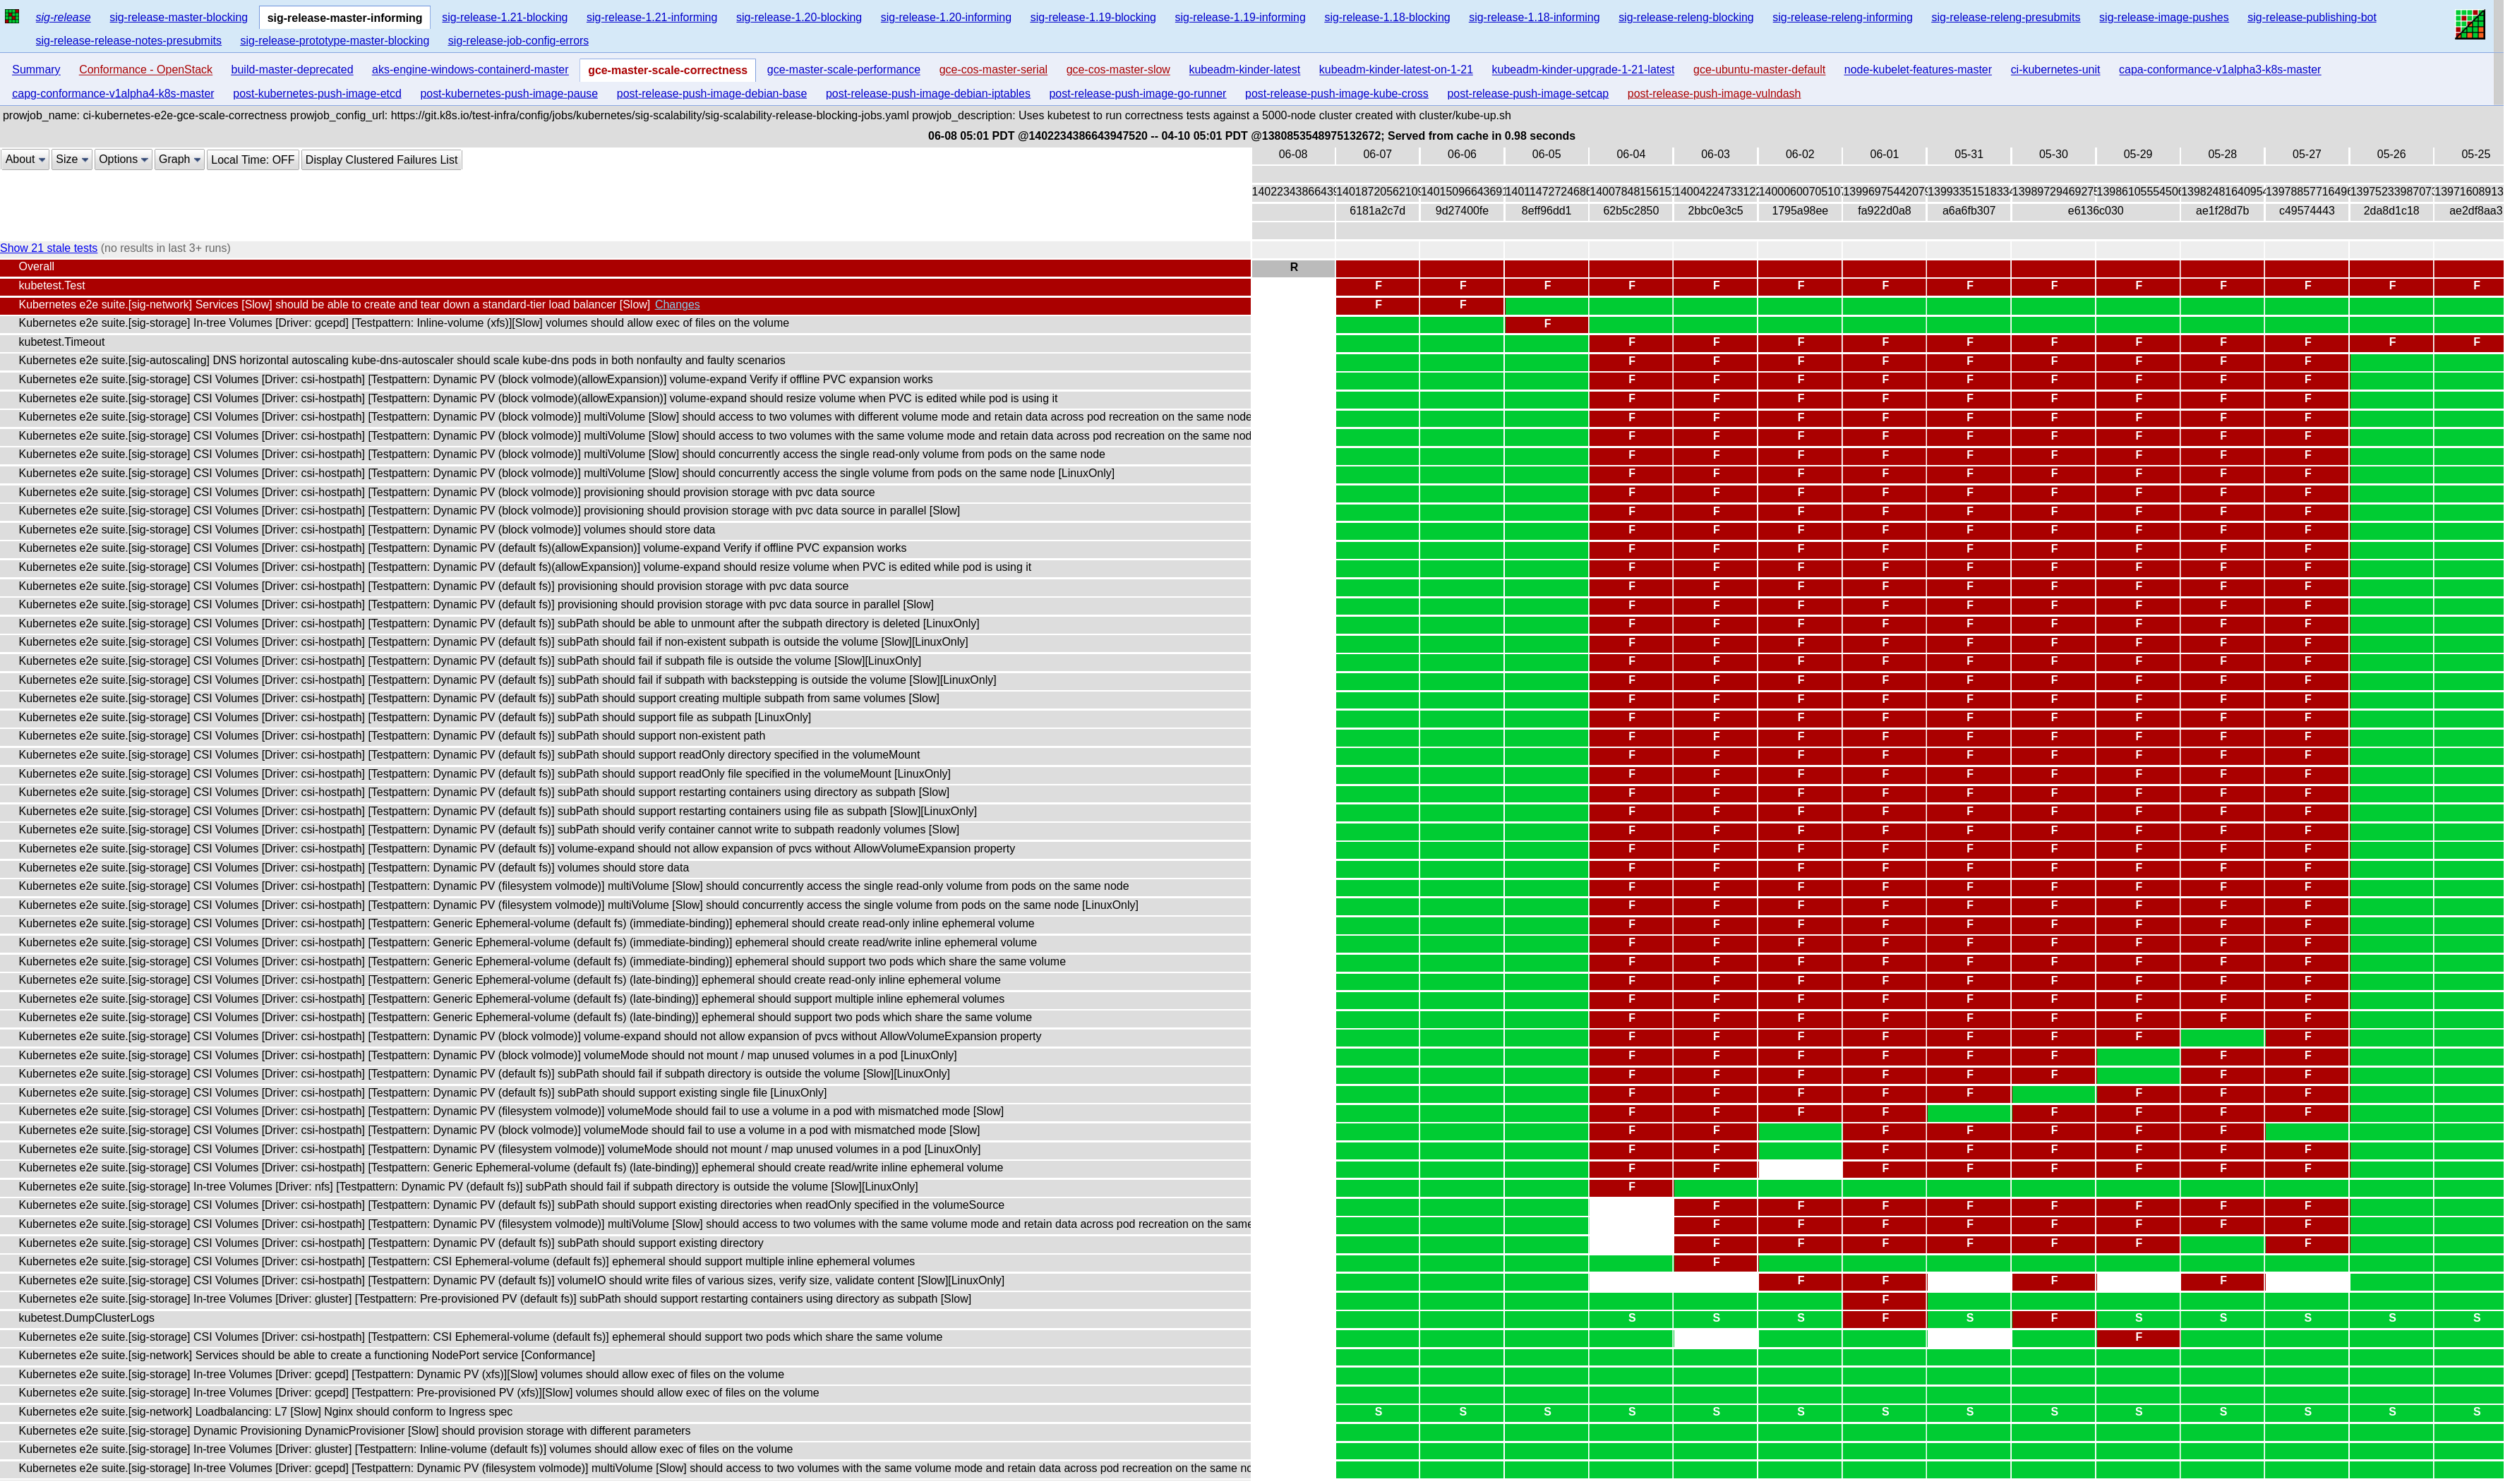Viewport: 2510px width, 1484px height.
Task: Expand the Options dropdown menu
Action: click(x=123, y=160)
